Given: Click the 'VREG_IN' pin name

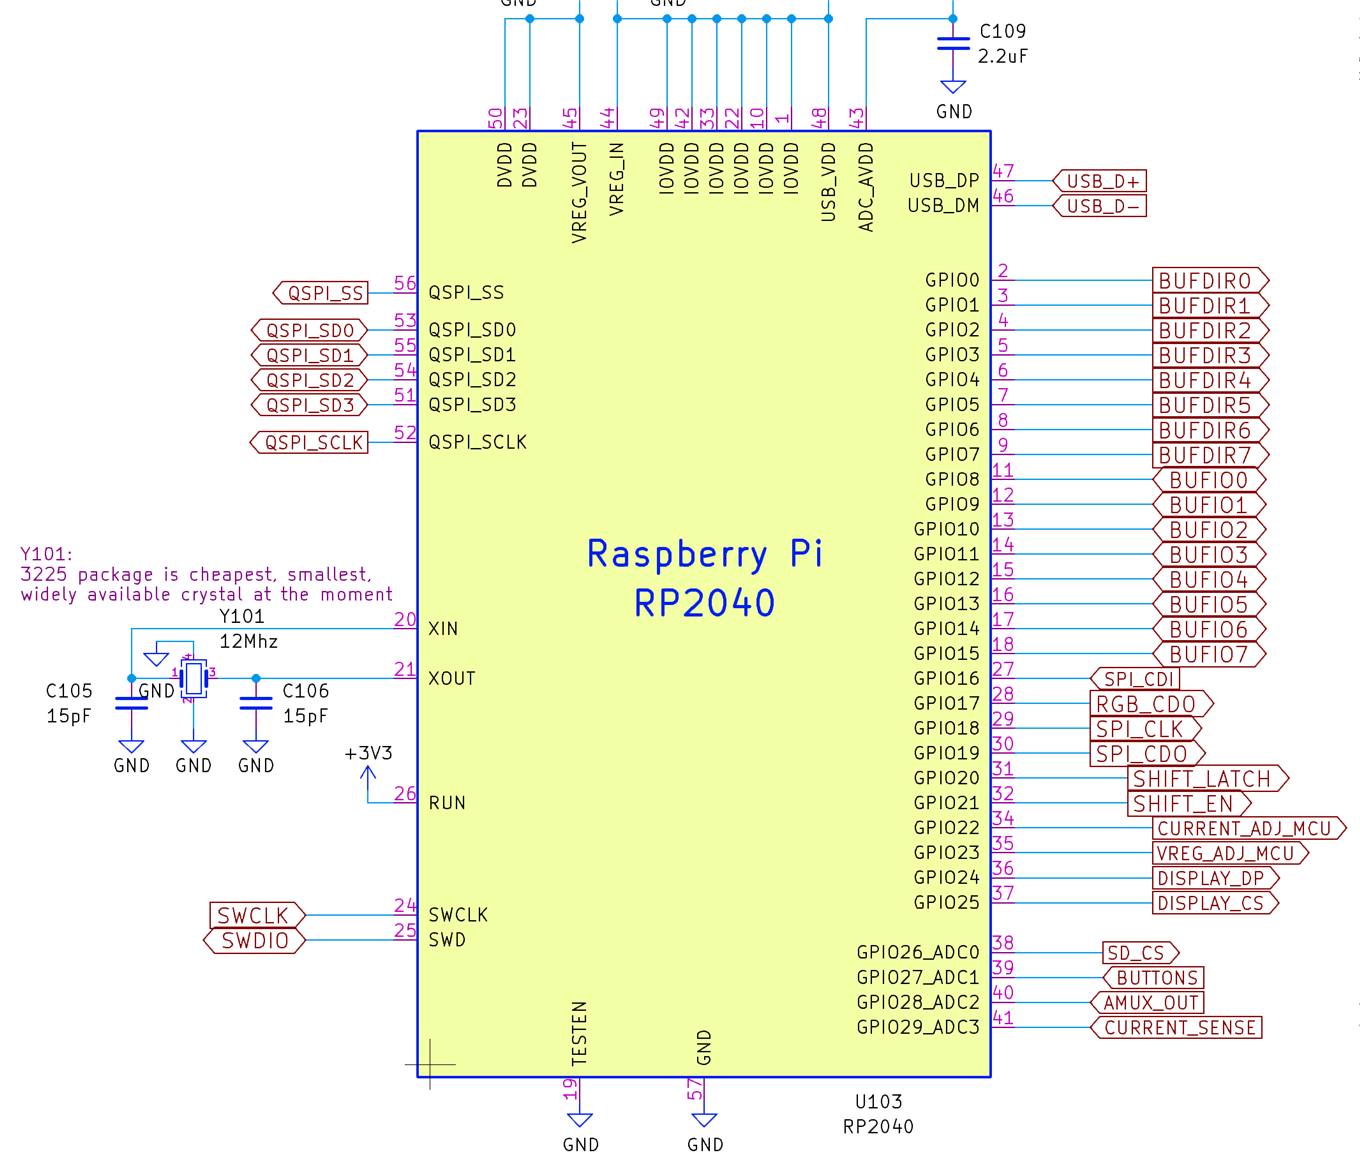Looking at the screenshot, I should [617, 179].
